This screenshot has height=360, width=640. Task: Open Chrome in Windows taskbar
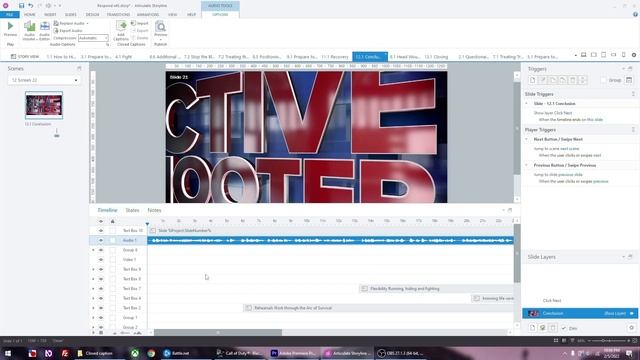pos(151,353)
